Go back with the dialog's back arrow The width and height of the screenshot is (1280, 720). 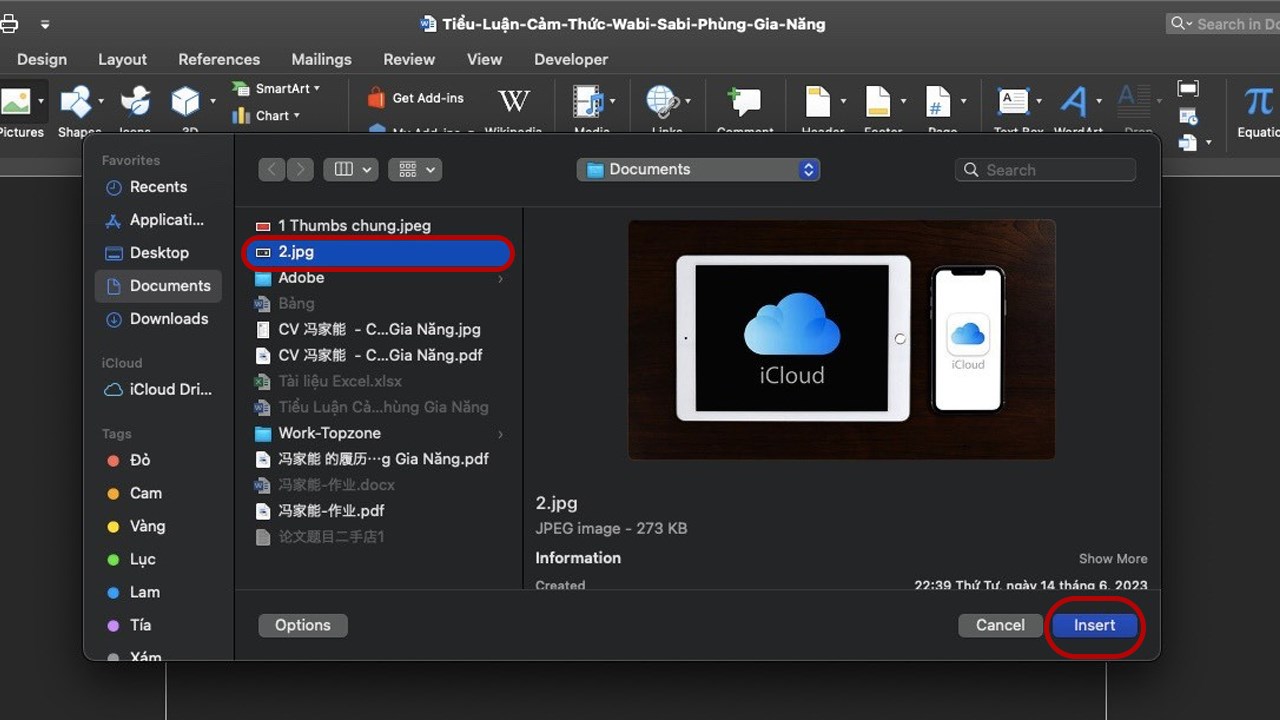click(x=271, y=169)
